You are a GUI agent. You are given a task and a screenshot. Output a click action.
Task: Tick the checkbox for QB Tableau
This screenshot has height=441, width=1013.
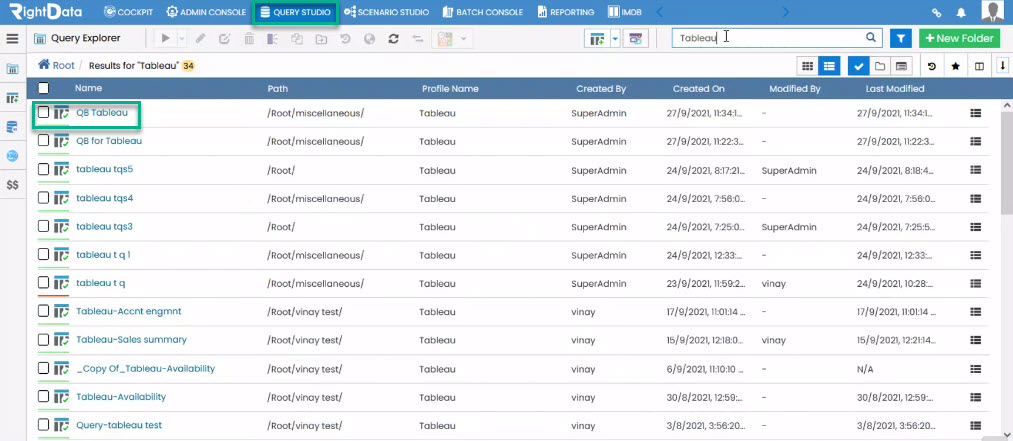click(43, 112)
